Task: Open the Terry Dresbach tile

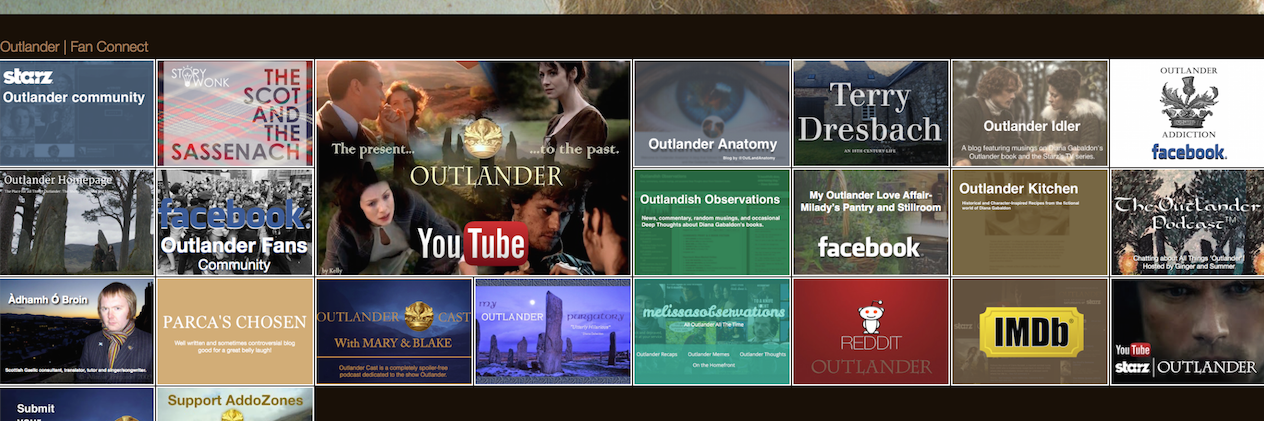Action: click(870, 113)
